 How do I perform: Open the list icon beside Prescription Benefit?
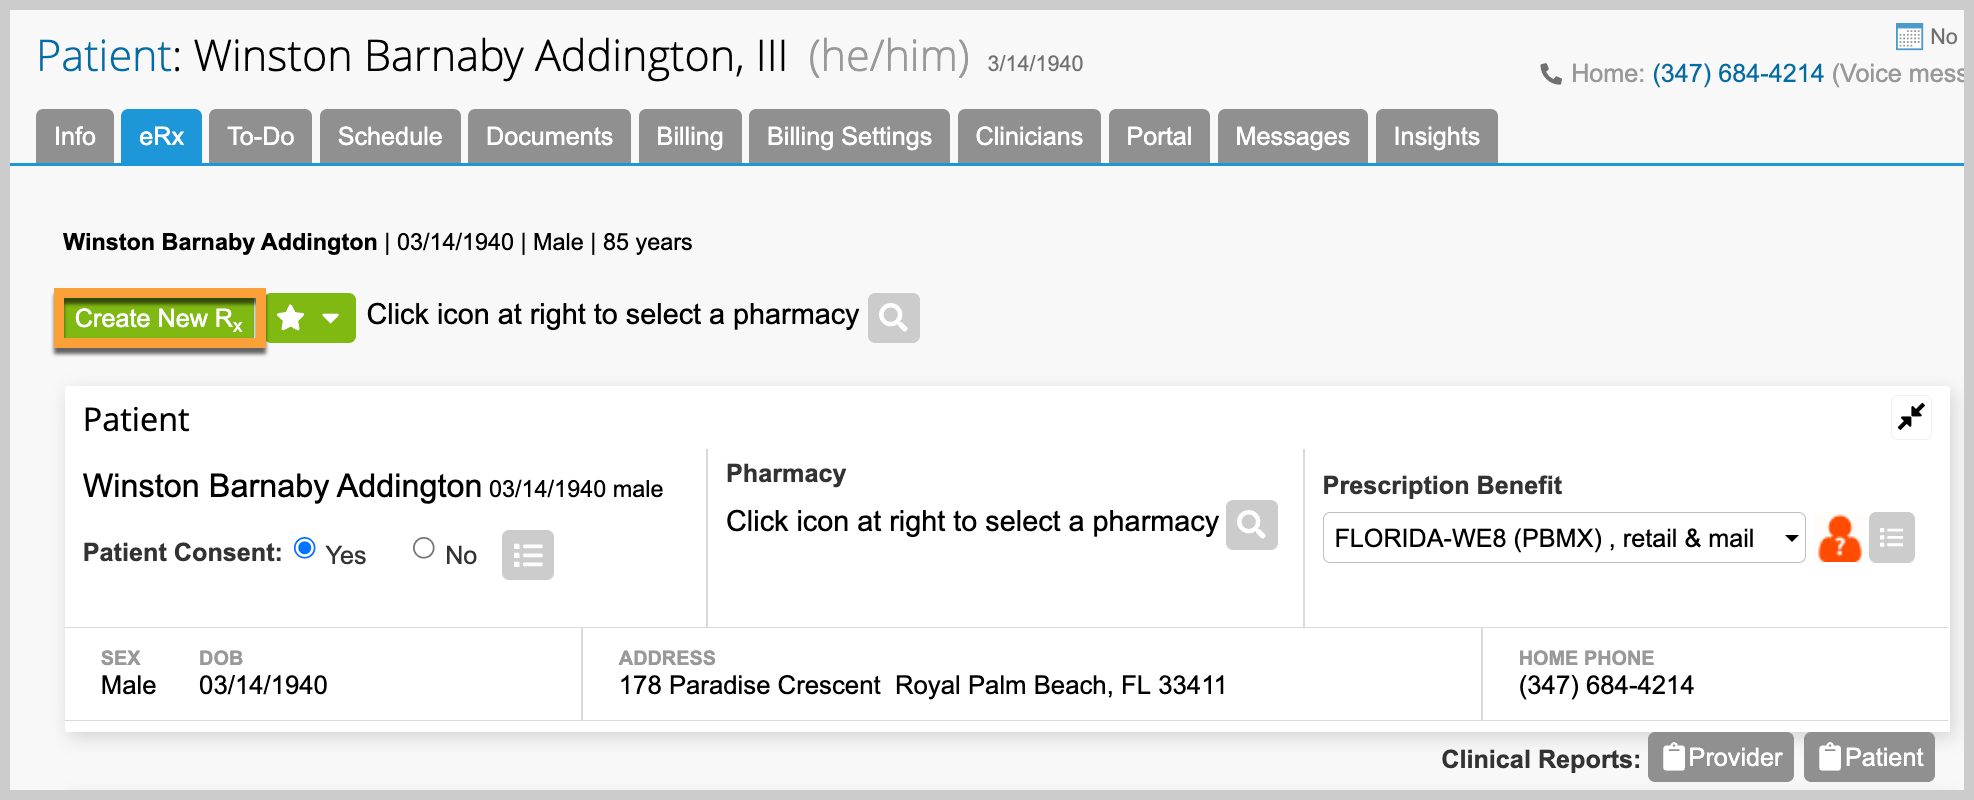tap(1892, 538)
